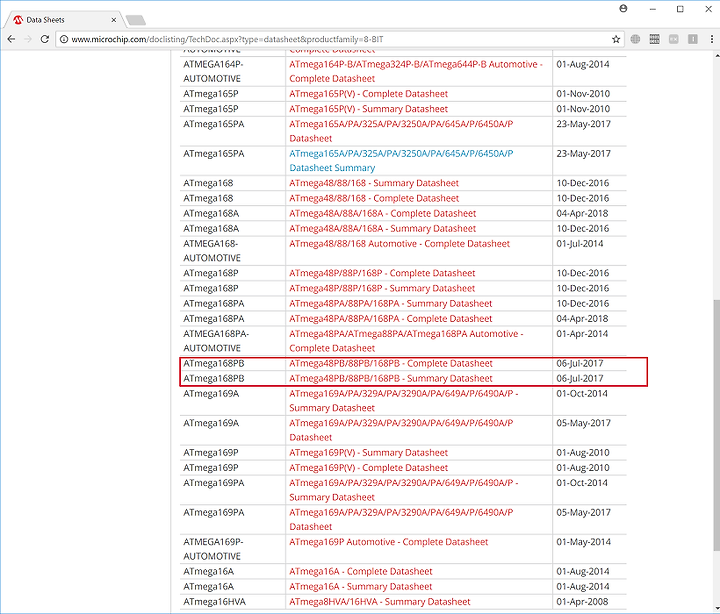Click the vertical page scrollbar thumb
This screenshot has height=614, width=720.
click(717, 425)
